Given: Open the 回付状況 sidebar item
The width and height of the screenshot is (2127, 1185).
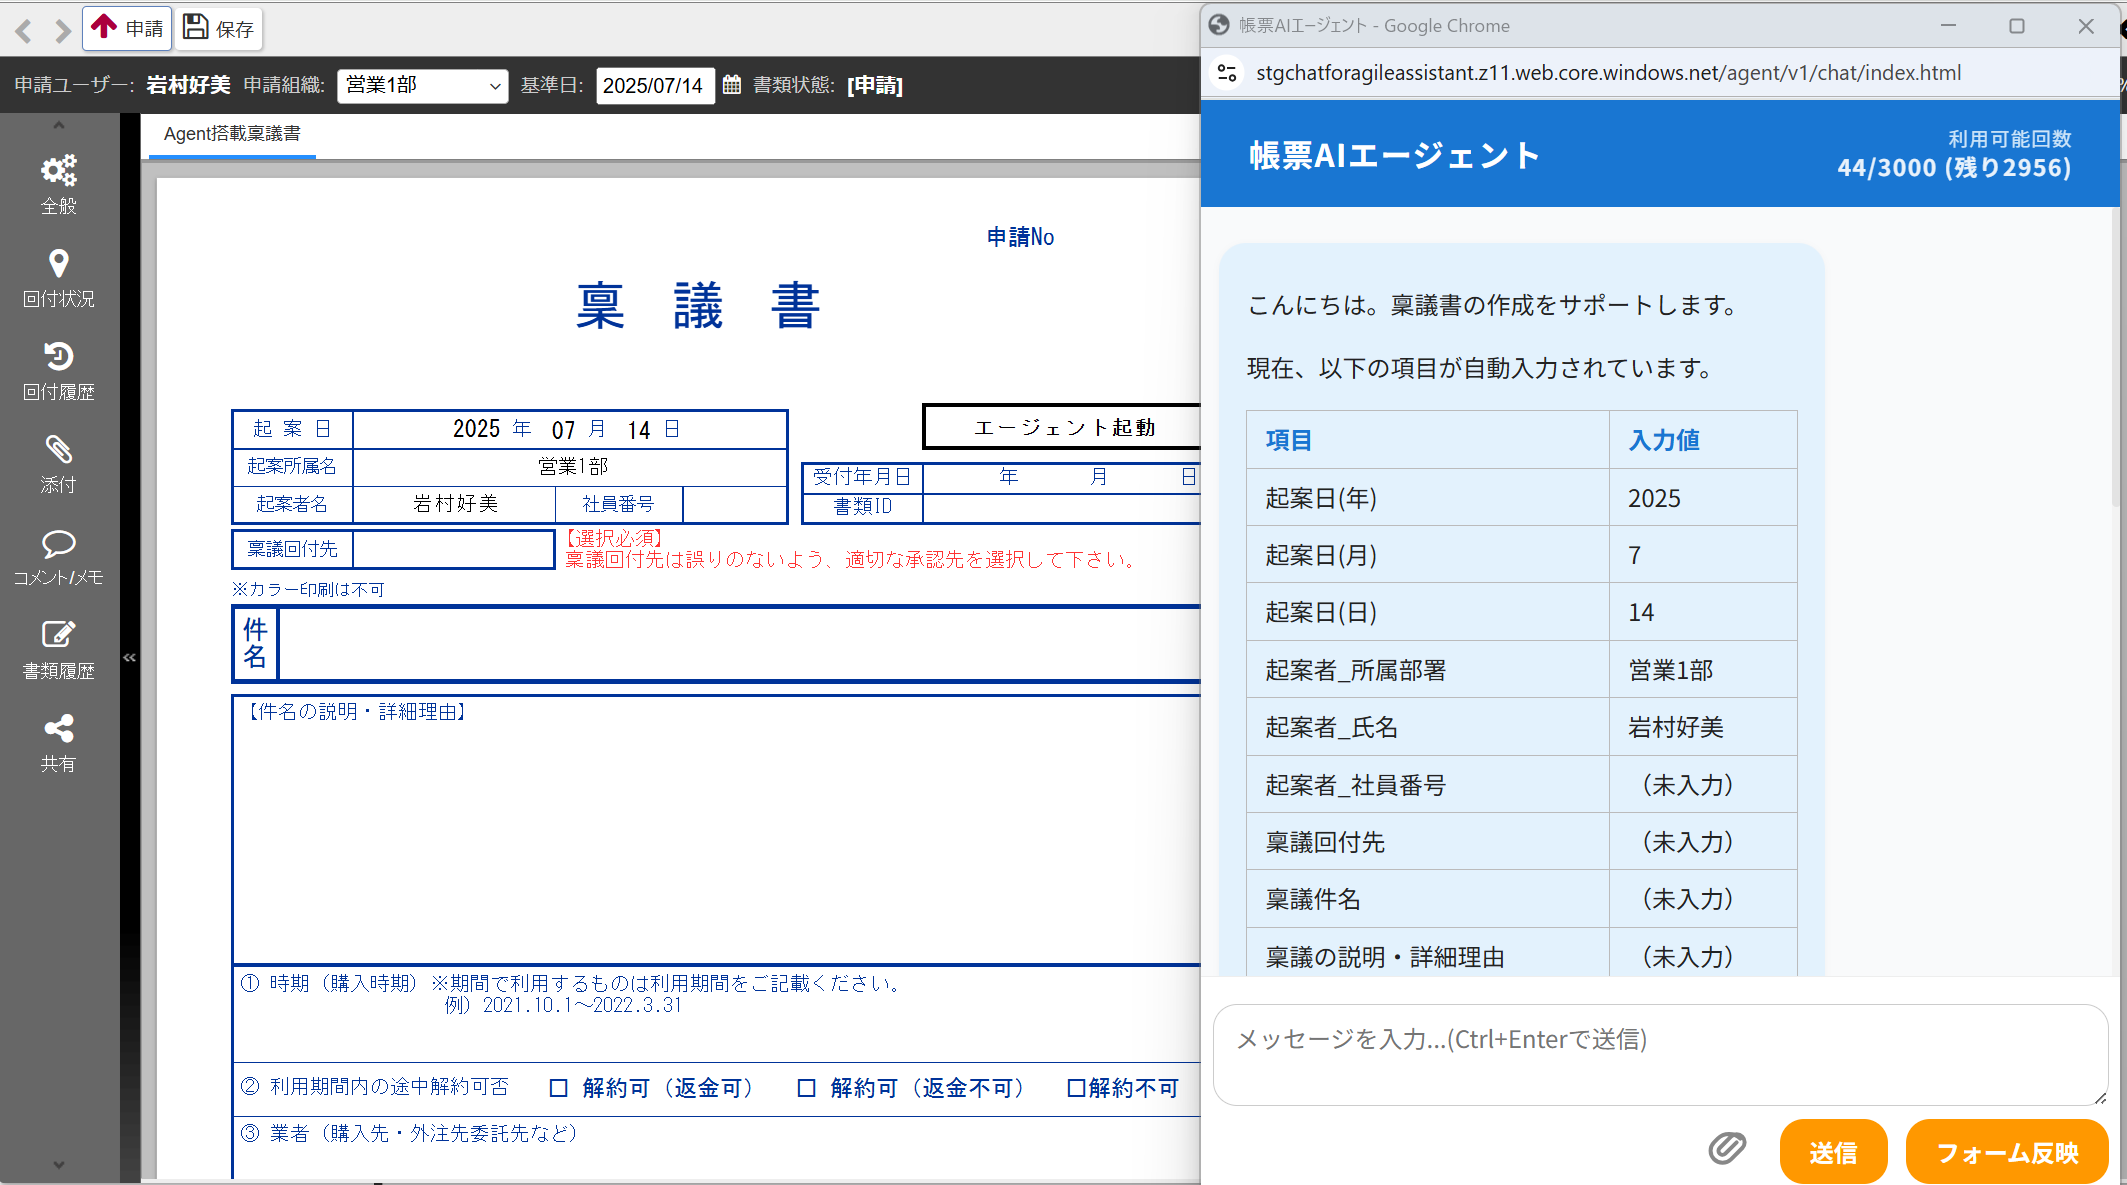Looking at the screenshot, I should pos(58,278).
